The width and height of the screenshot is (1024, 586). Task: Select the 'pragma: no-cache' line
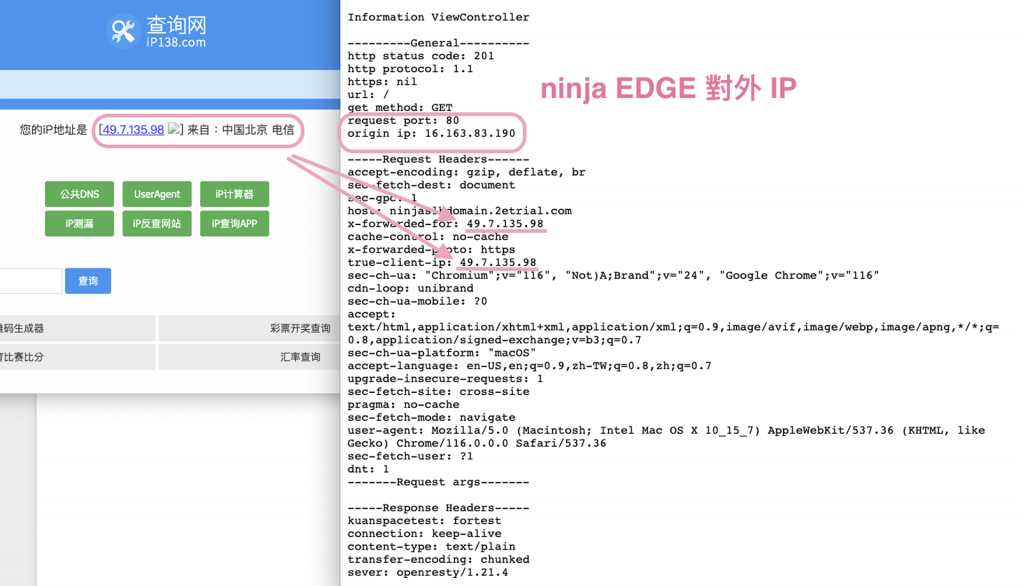403,404
